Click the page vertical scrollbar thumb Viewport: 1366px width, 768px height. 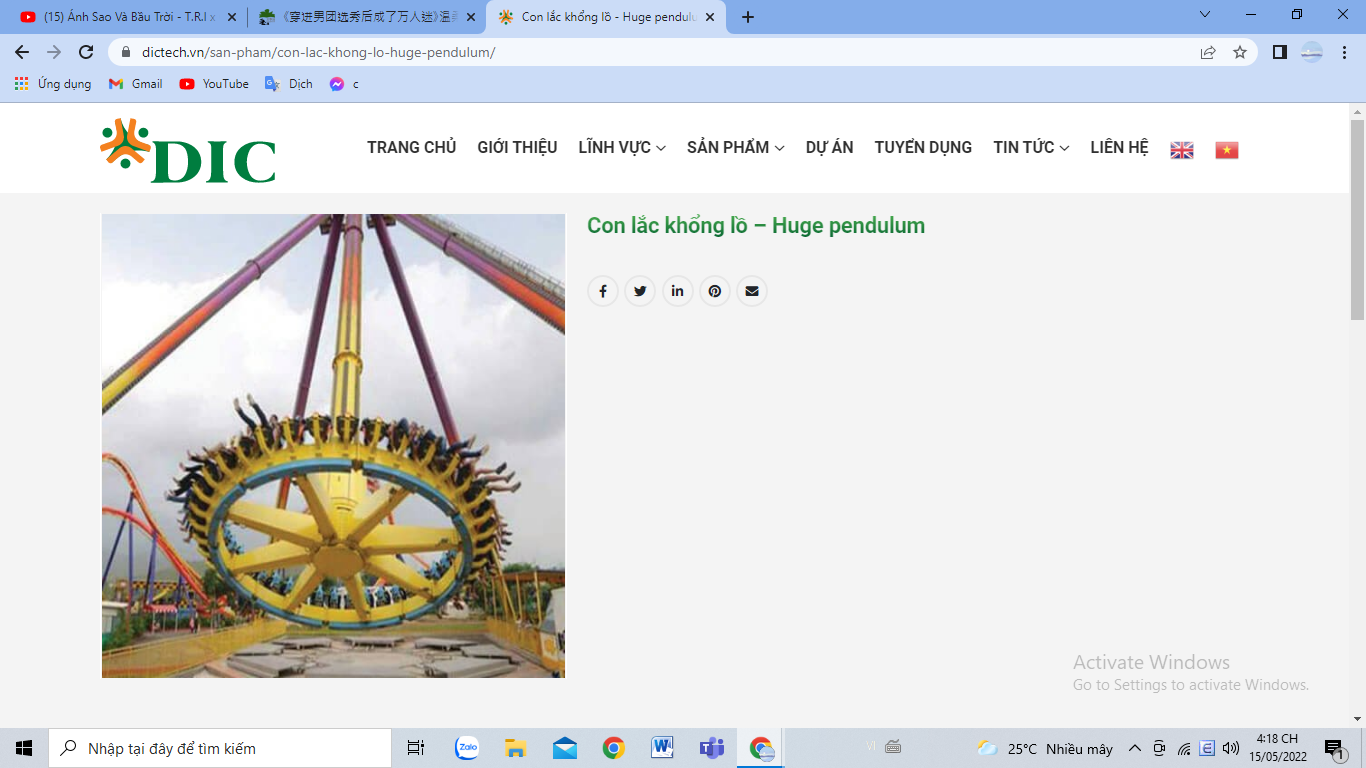(x=1357, y=220)
